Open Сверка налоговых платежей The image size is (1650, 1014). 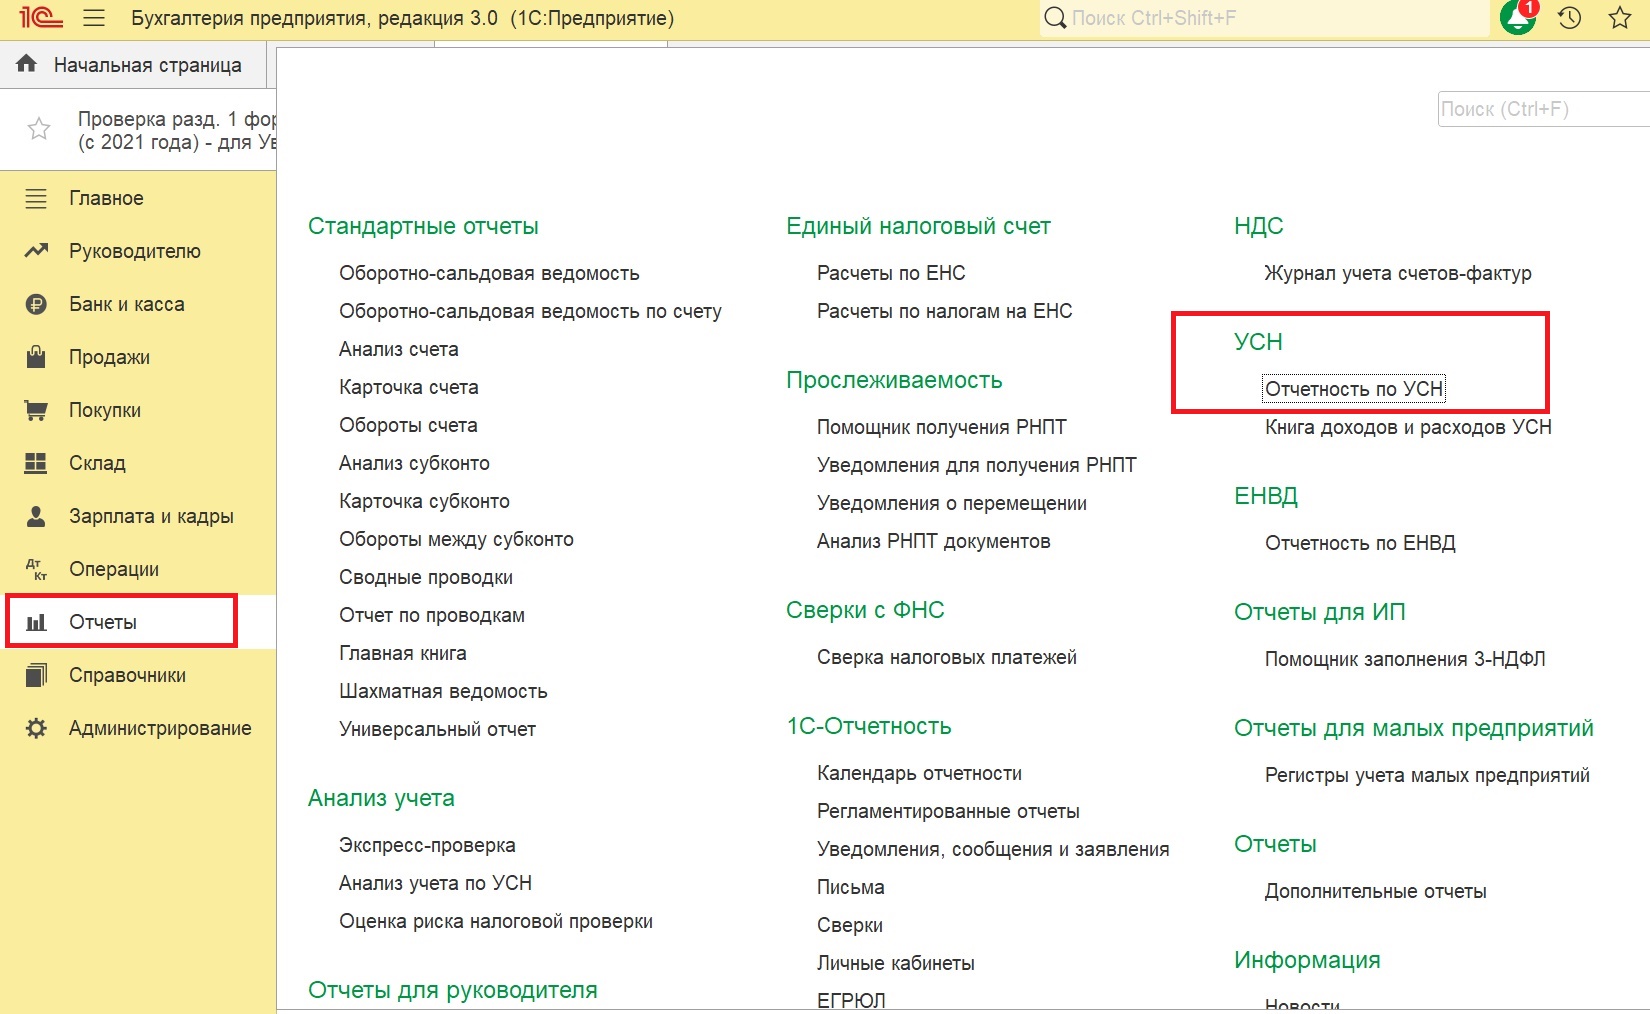pyautogui.click(x=947, y=657)
